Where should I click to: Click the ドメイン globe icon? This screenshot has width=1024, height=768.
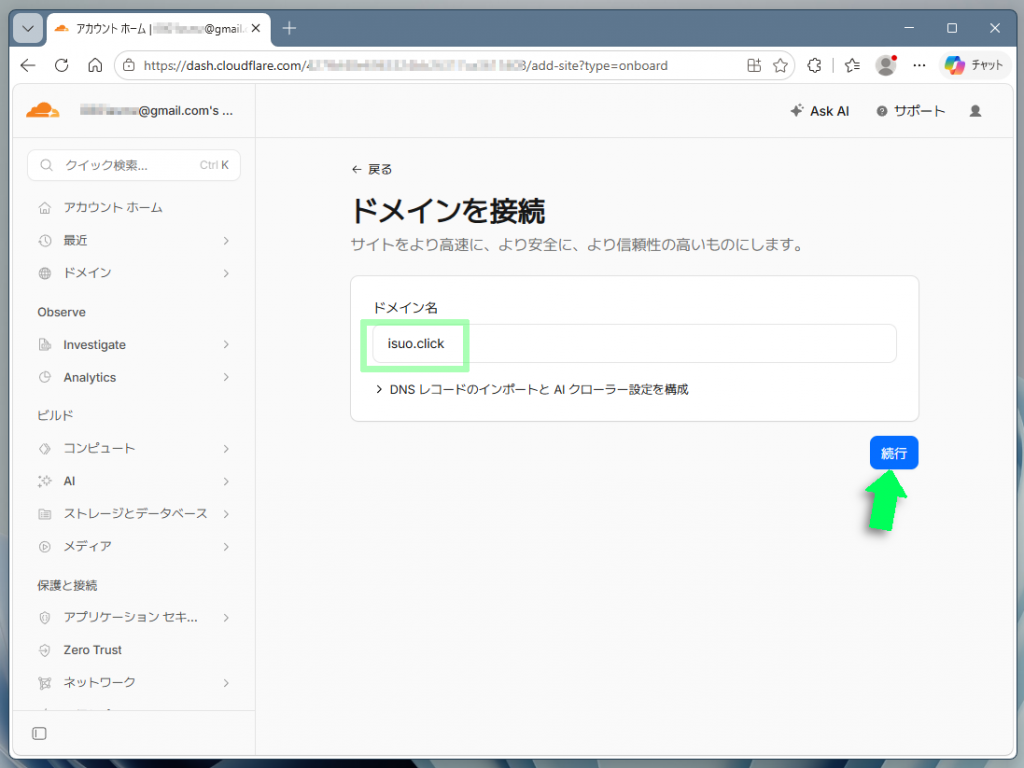[44, 274]
